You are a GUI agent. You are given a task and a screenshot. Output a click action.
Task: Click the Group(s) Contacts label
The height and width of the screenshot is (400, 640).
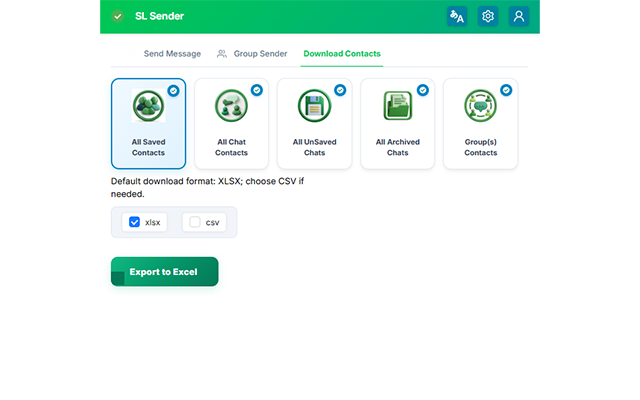480,147
